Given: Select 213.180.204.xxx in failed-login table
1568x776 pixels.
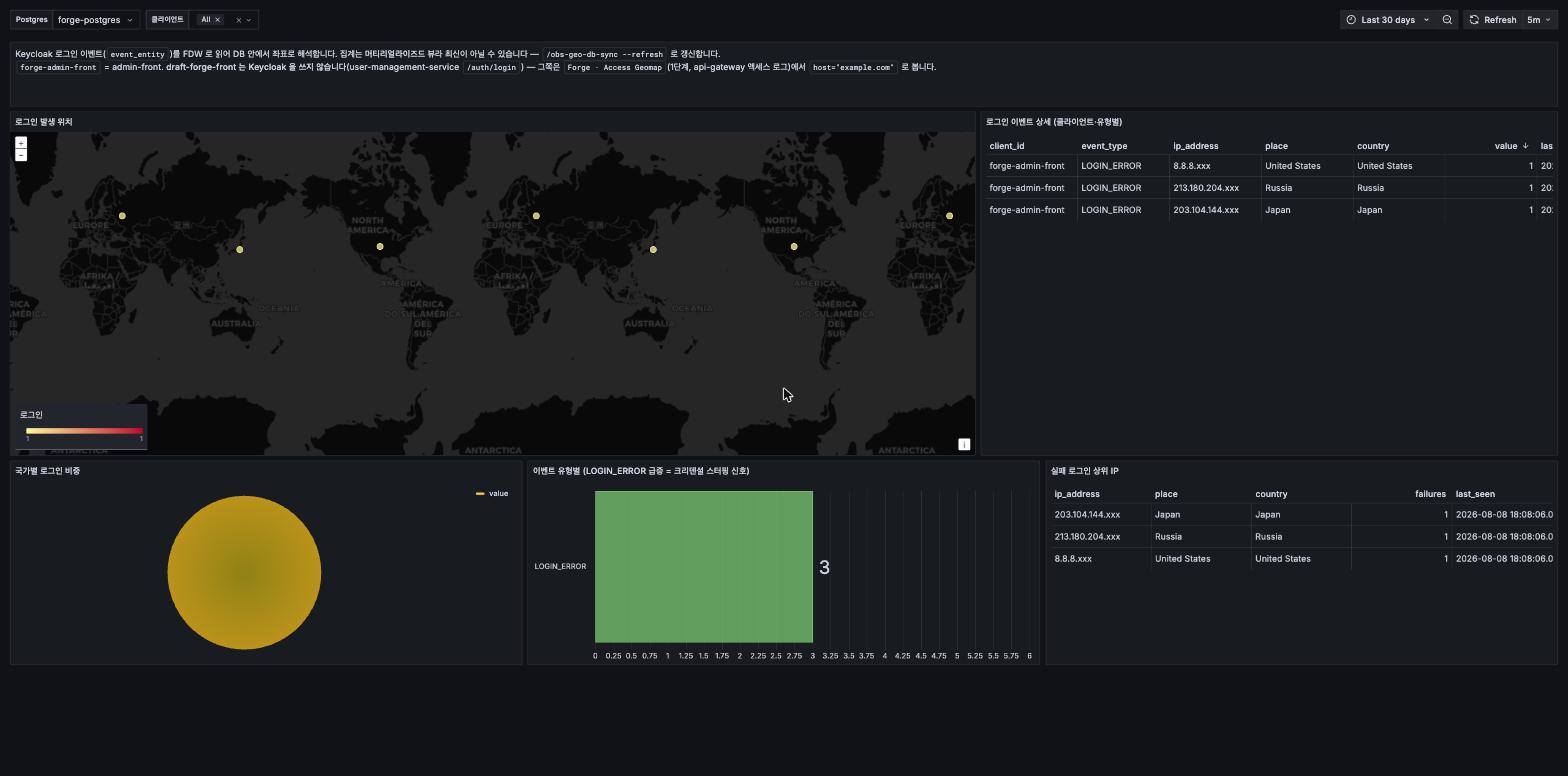Looking at the screenshot, I should (x=1087, y=537).
